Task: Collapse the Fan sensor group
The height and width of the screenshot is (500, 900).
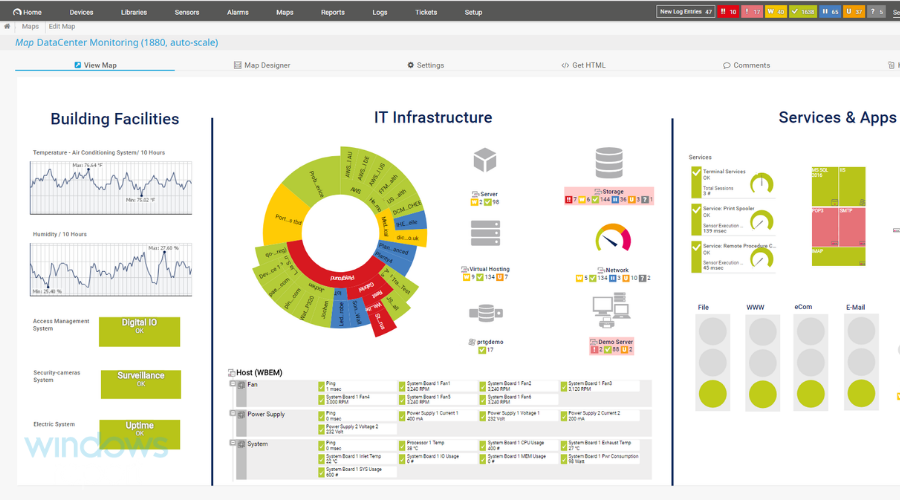Action: (233, 384)
